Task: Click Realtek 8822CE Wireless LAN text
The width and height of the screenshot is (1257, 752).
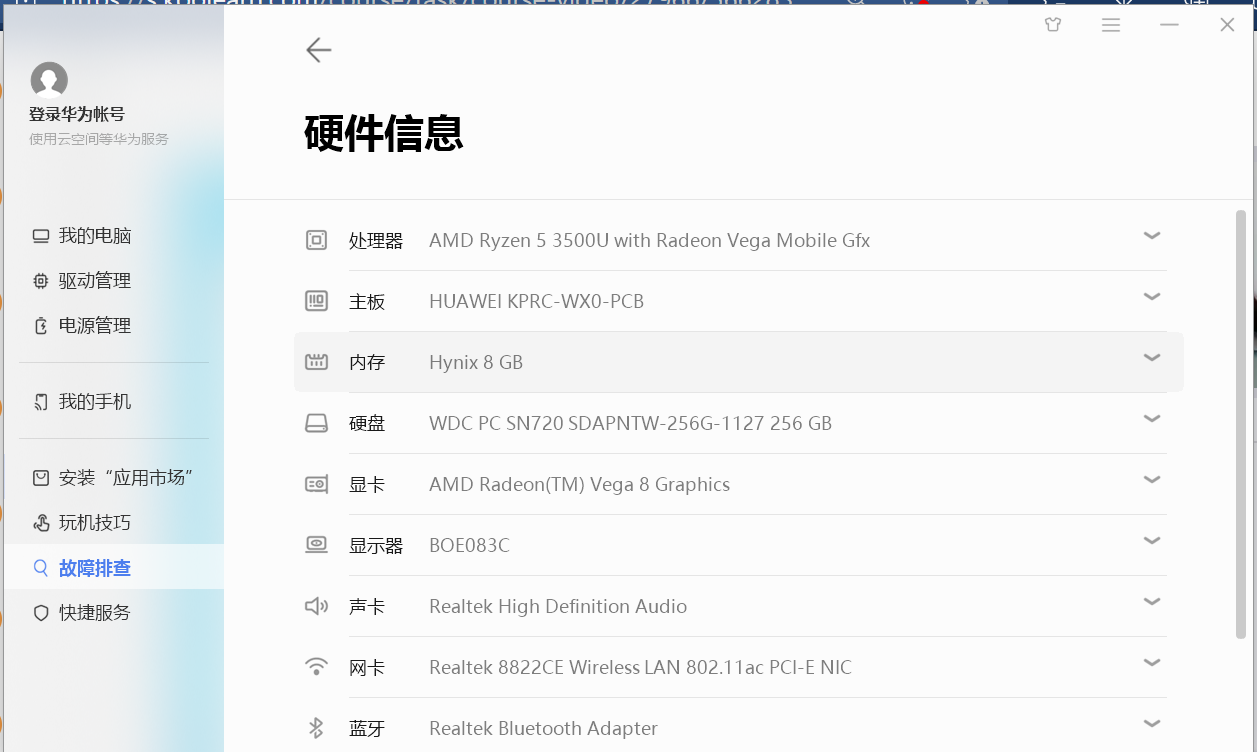Action: coord(641,667)
